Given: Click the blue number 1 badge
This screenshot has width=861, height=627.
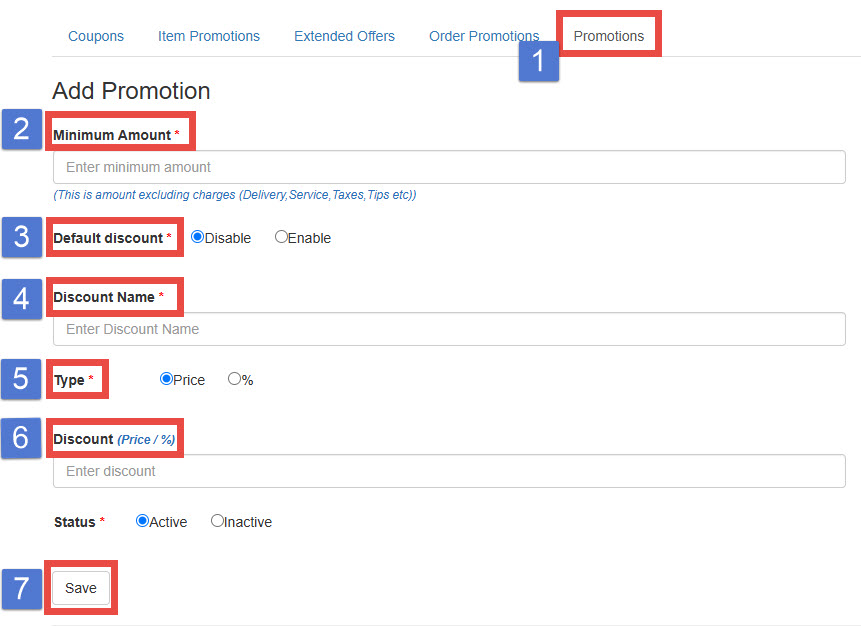Looking at the screenshot, I should coord(538,62).
